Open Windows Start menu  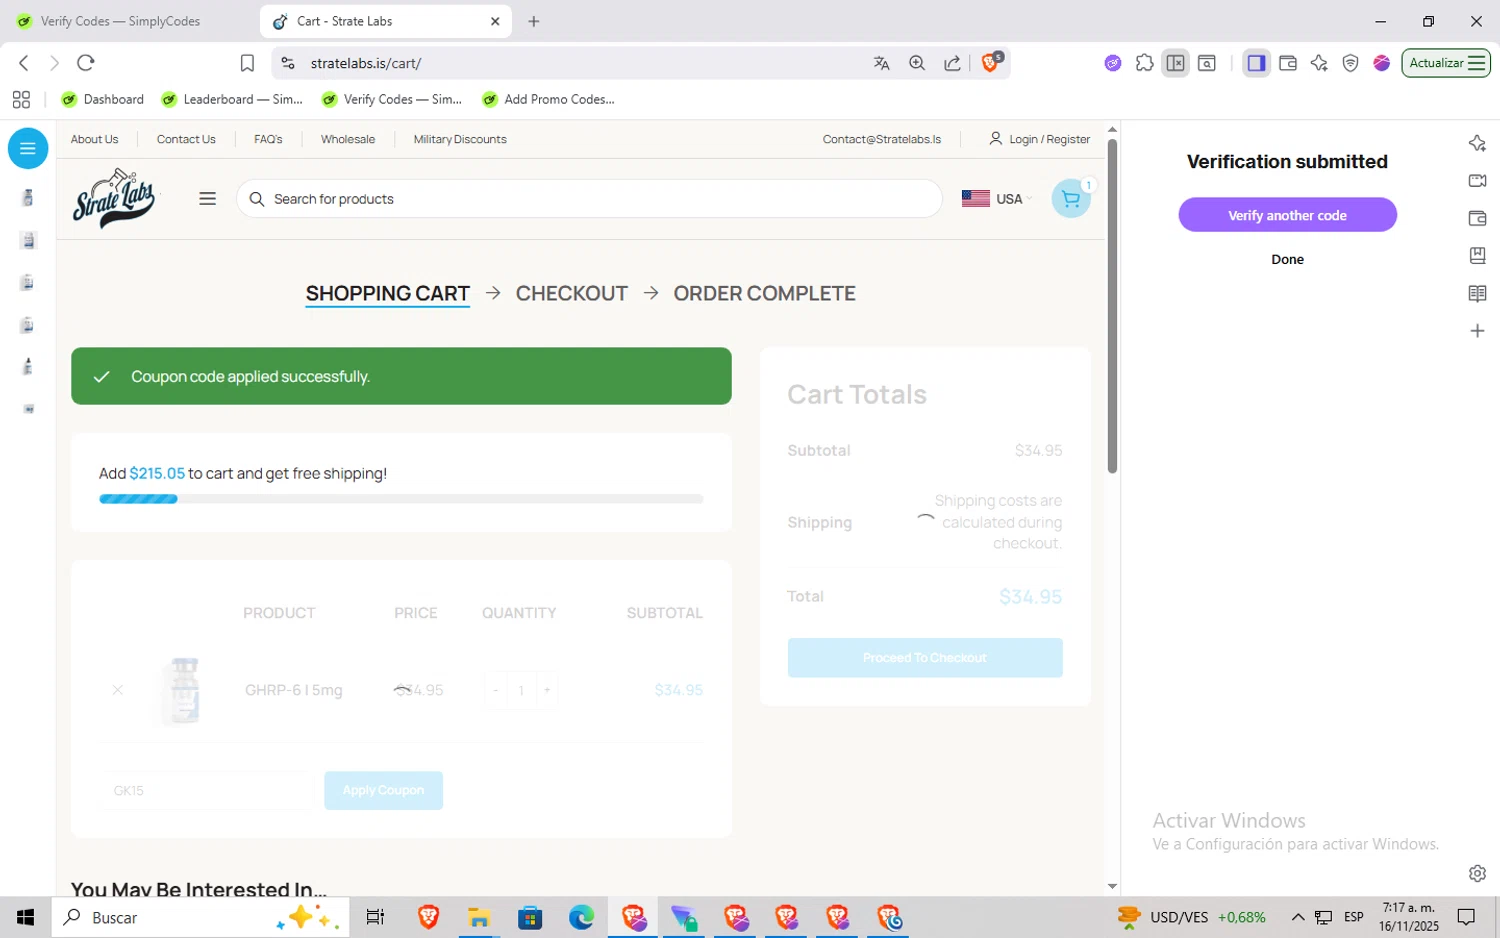25,917
